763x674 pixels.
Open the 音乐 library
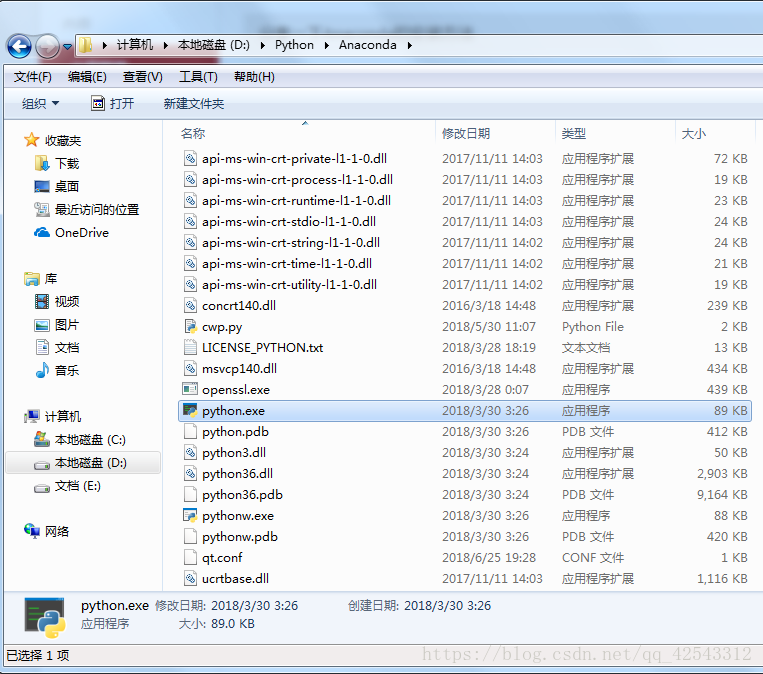57,370
